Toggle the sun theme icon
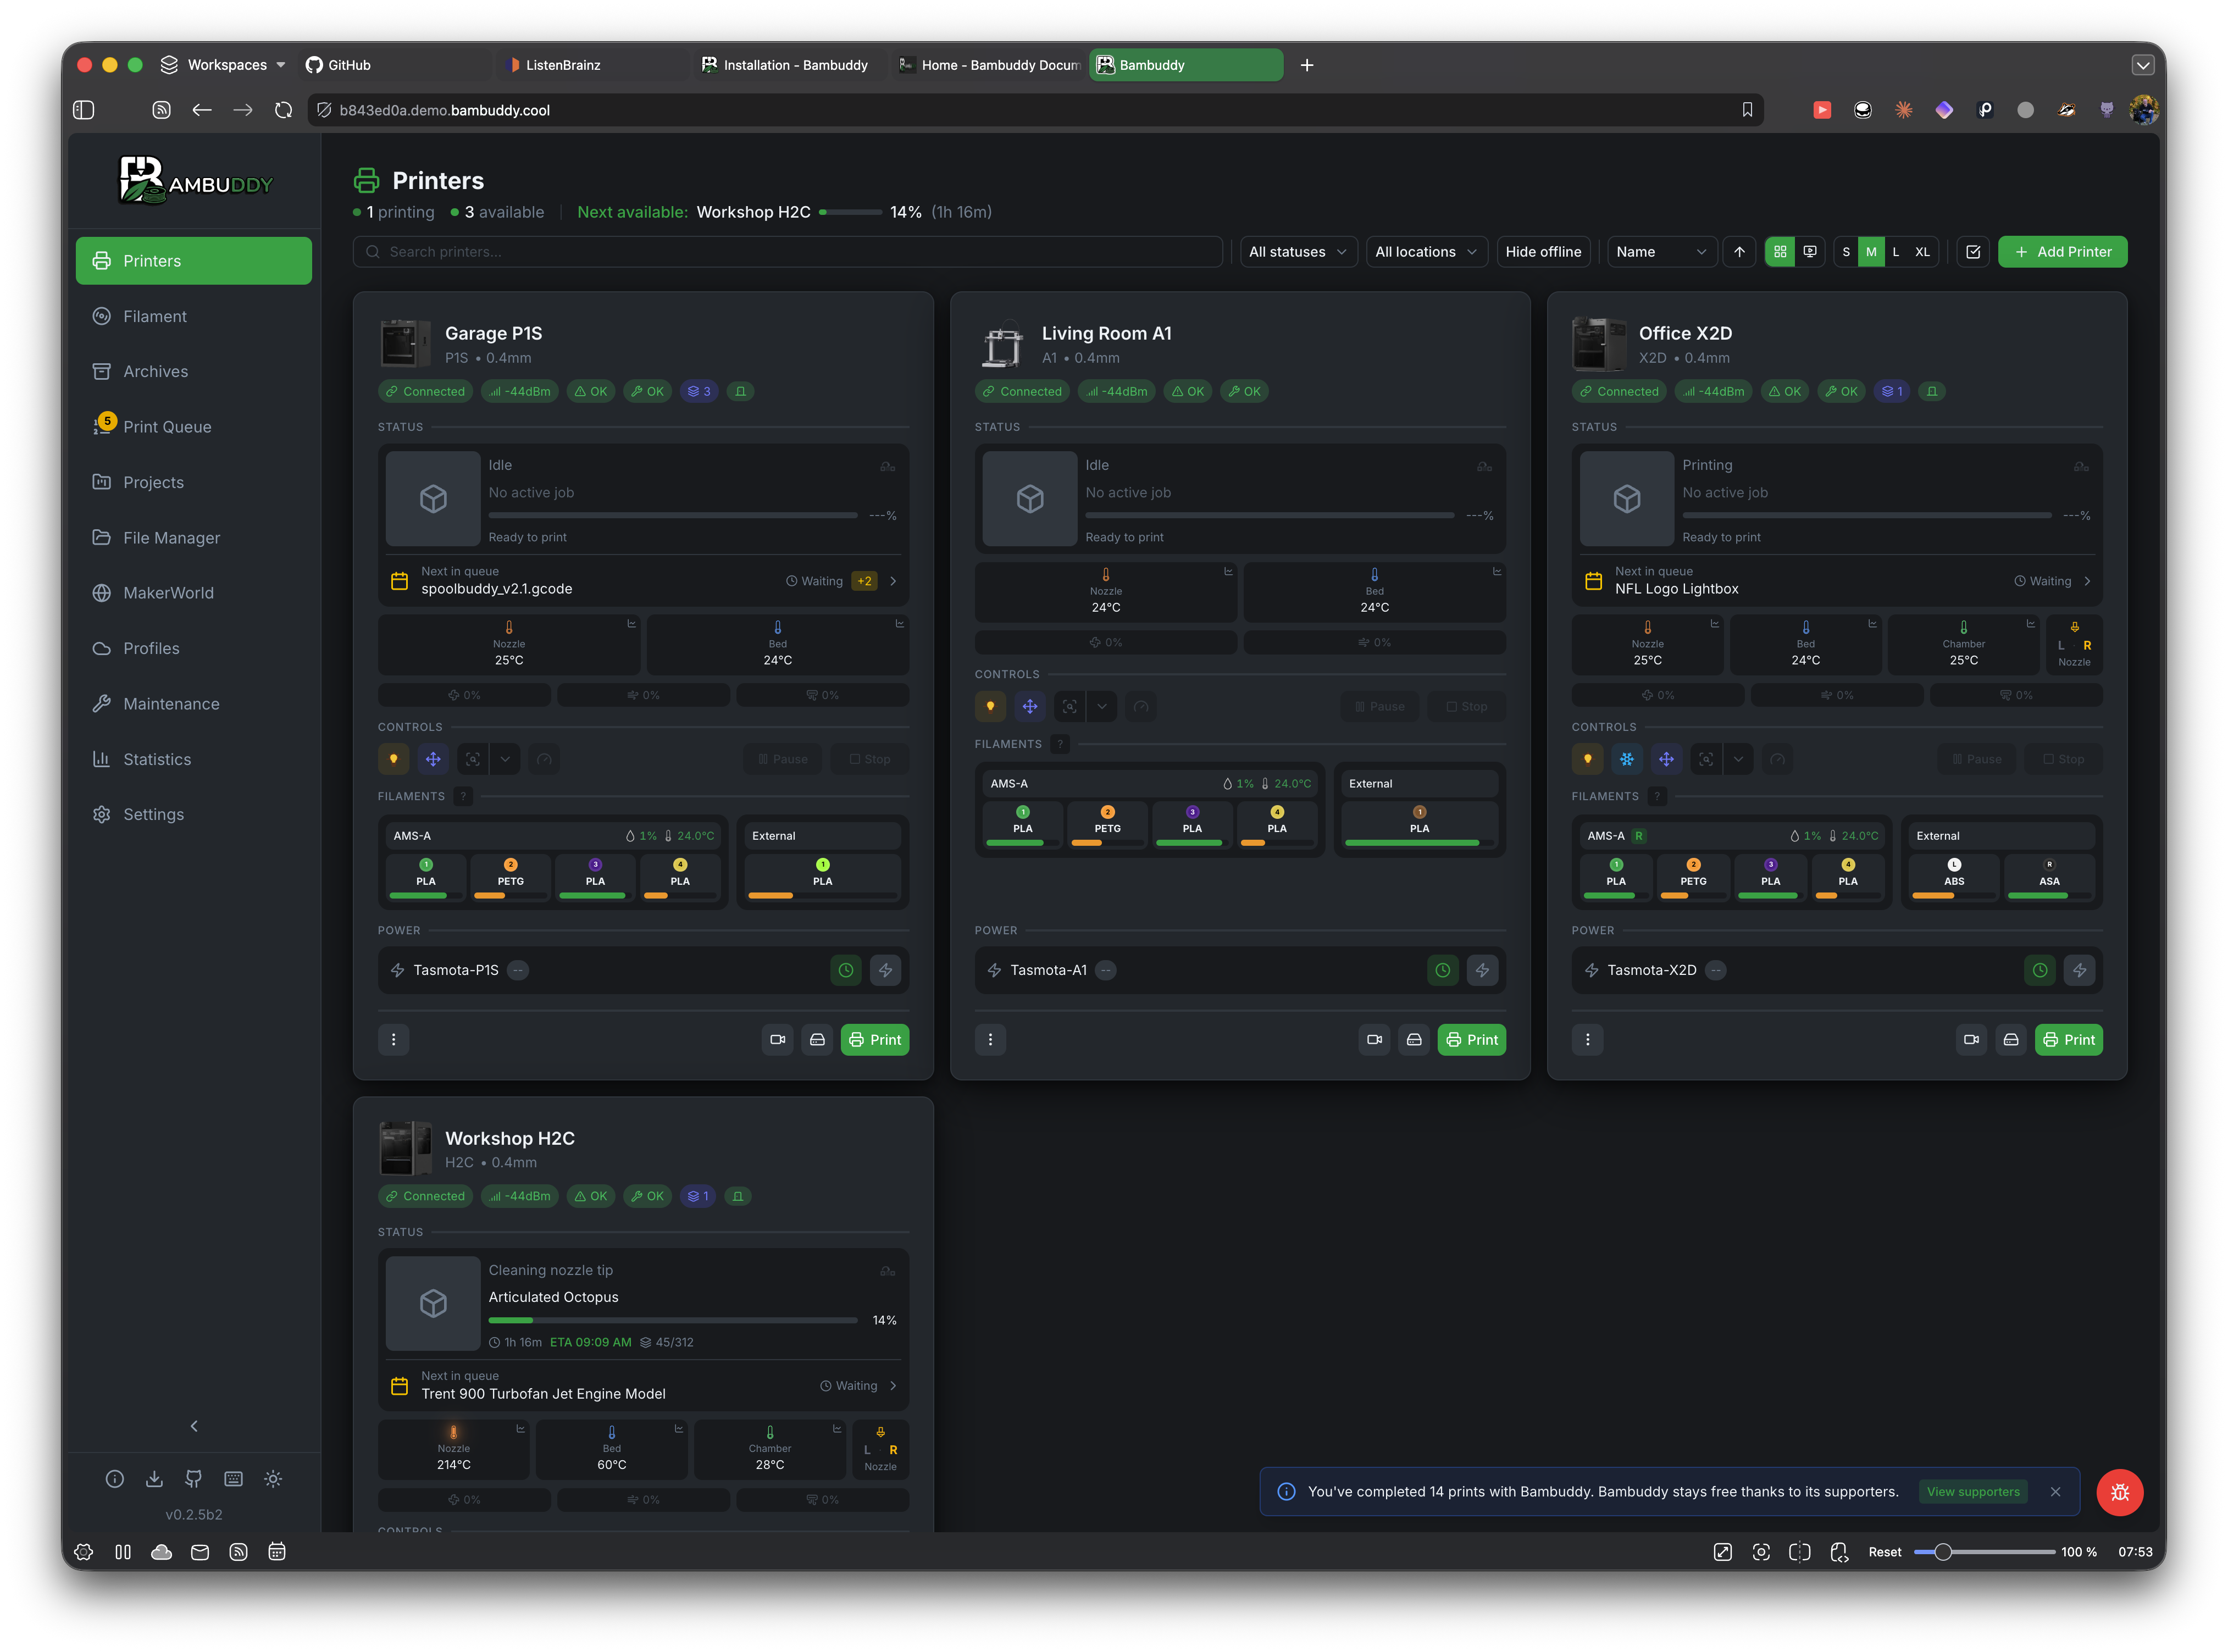Screen dimensions: 2228x1652 click(273, 1479)
